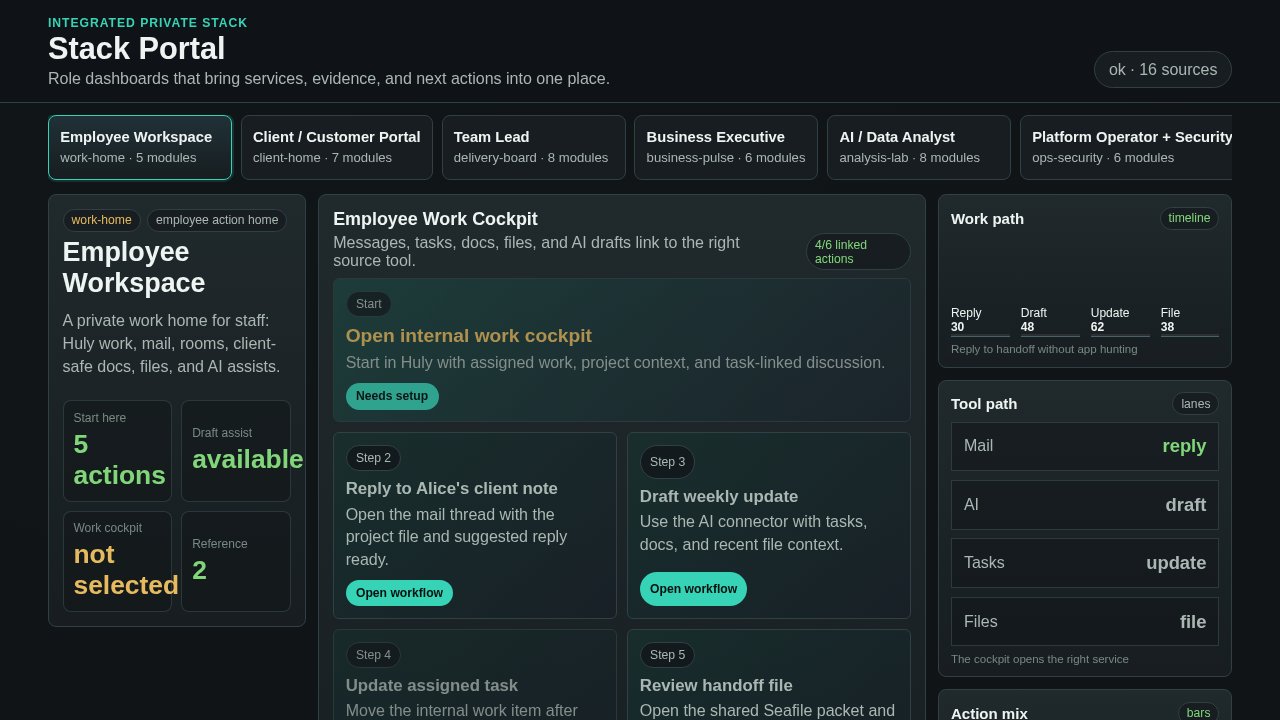The width and height of the screenshot is (1280, 720).
Task: Select the AI draft lane
Action: click(1085, 505)
